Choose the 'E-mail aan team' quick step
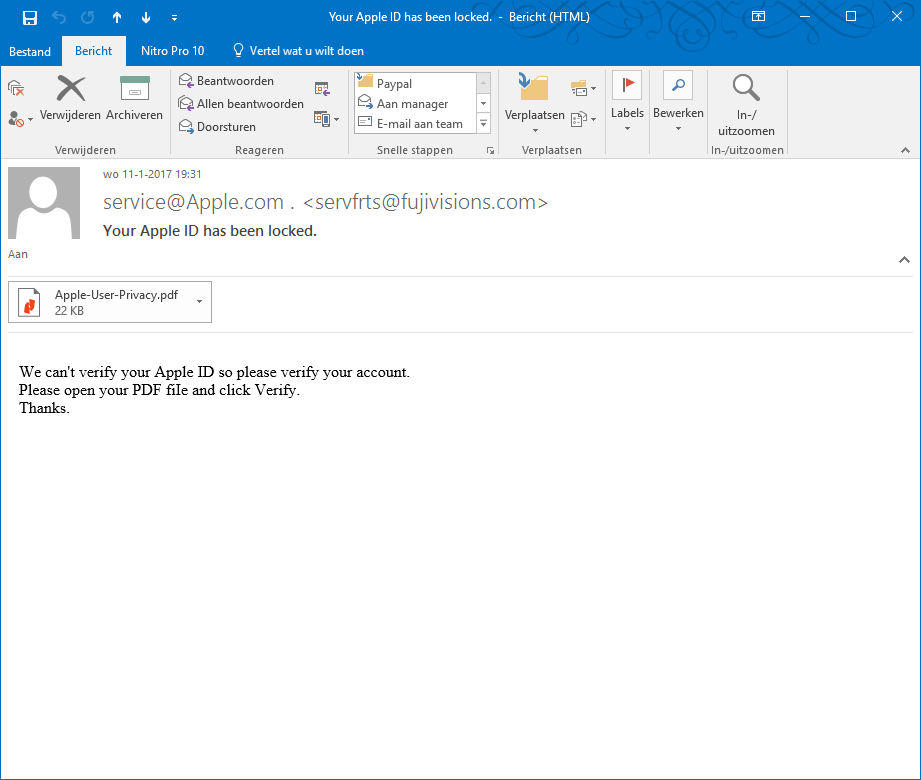The image size is (921, 780). [x=415, y=124]
